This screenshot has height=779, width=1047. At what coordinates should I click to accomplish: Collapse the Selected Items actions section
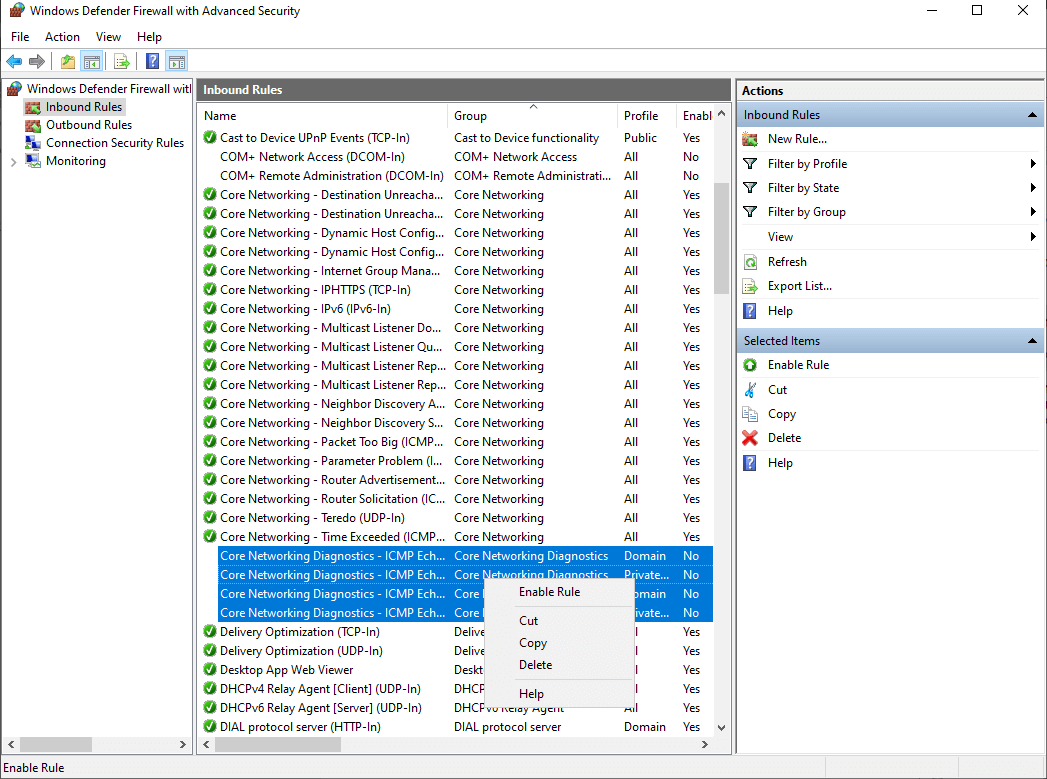tap(1032, 340)
